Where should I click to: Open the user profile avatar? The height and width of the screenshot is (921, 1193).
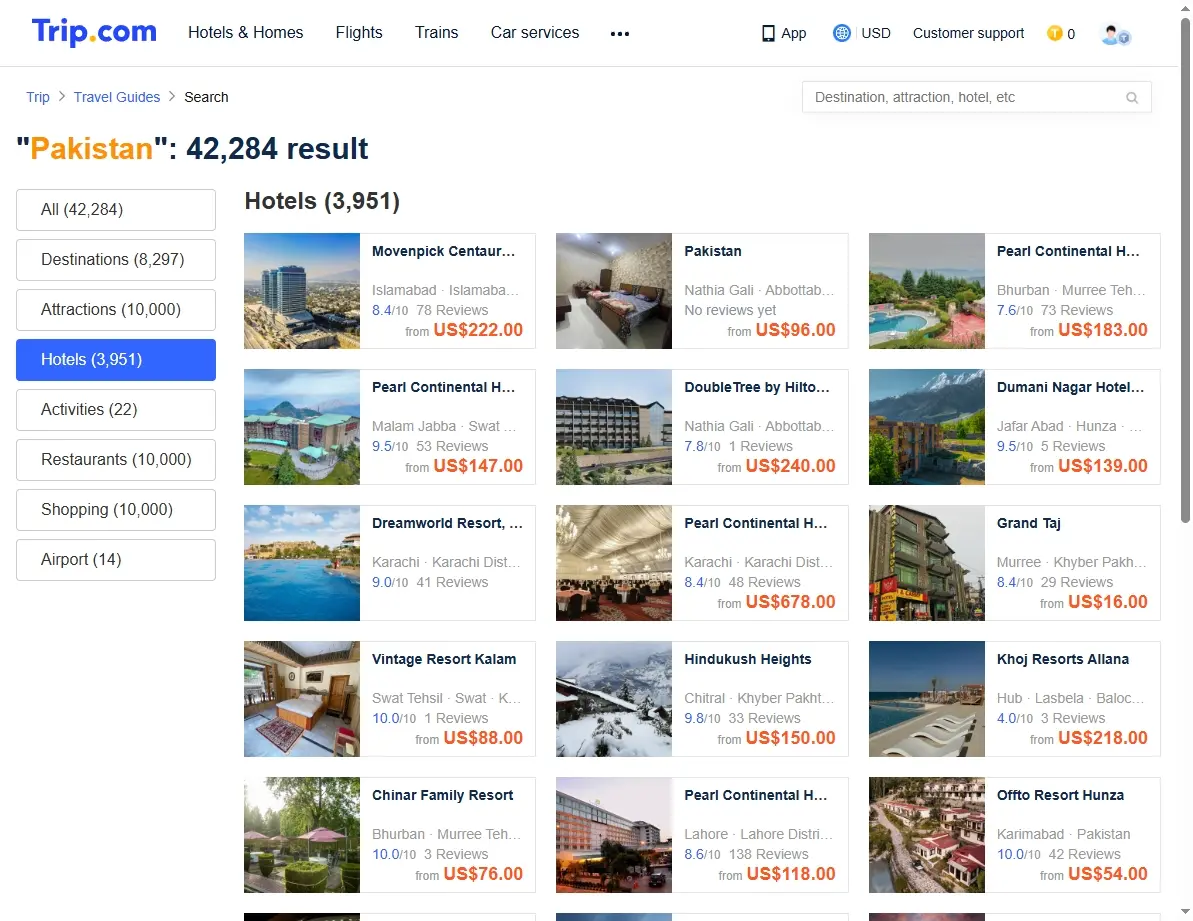(x=1115, y=34)
